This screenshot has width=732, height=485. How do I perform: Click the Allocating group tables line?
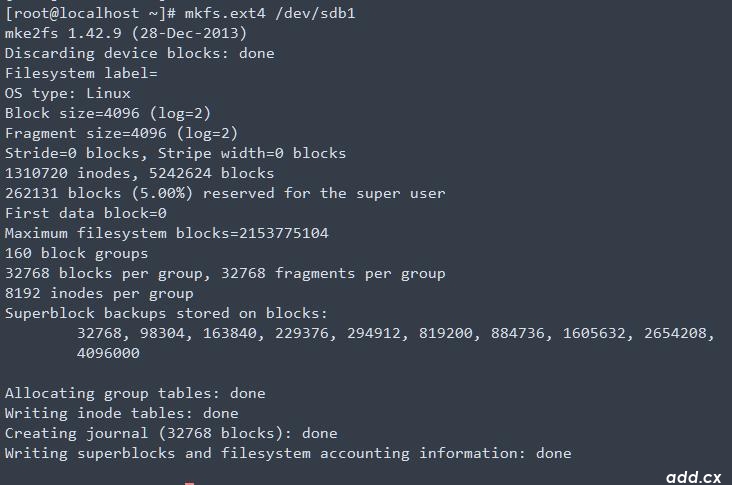tap(135, 394)
